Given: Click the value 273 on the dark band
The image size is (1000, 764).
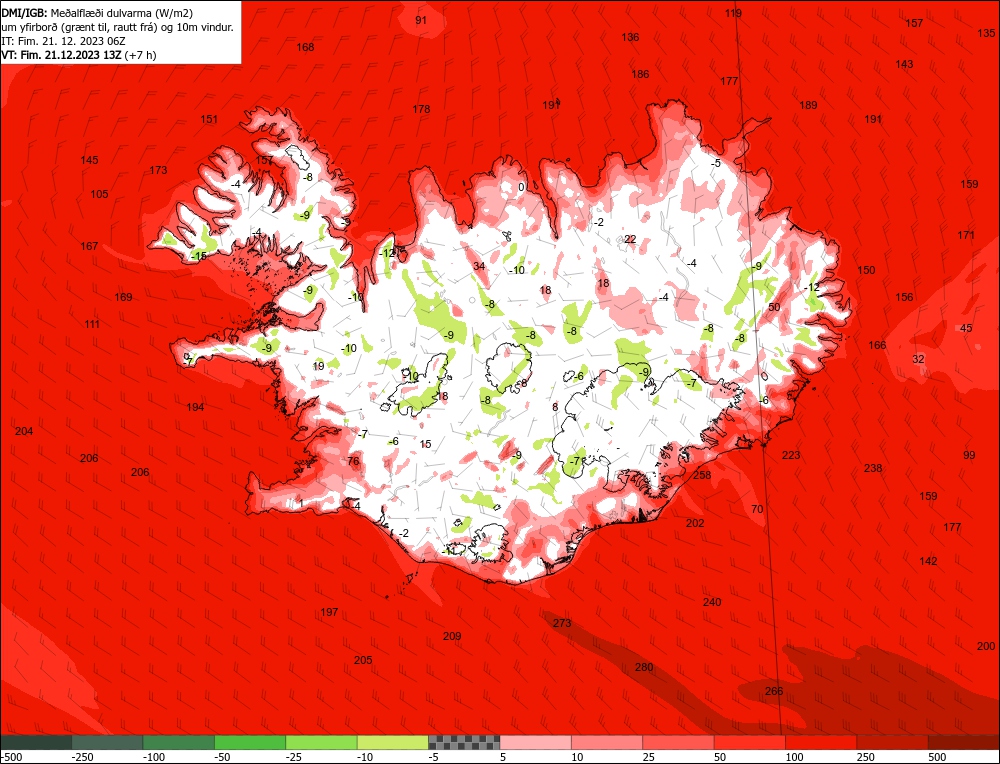Looking at the screenshot, I should [x=562, y=623].
